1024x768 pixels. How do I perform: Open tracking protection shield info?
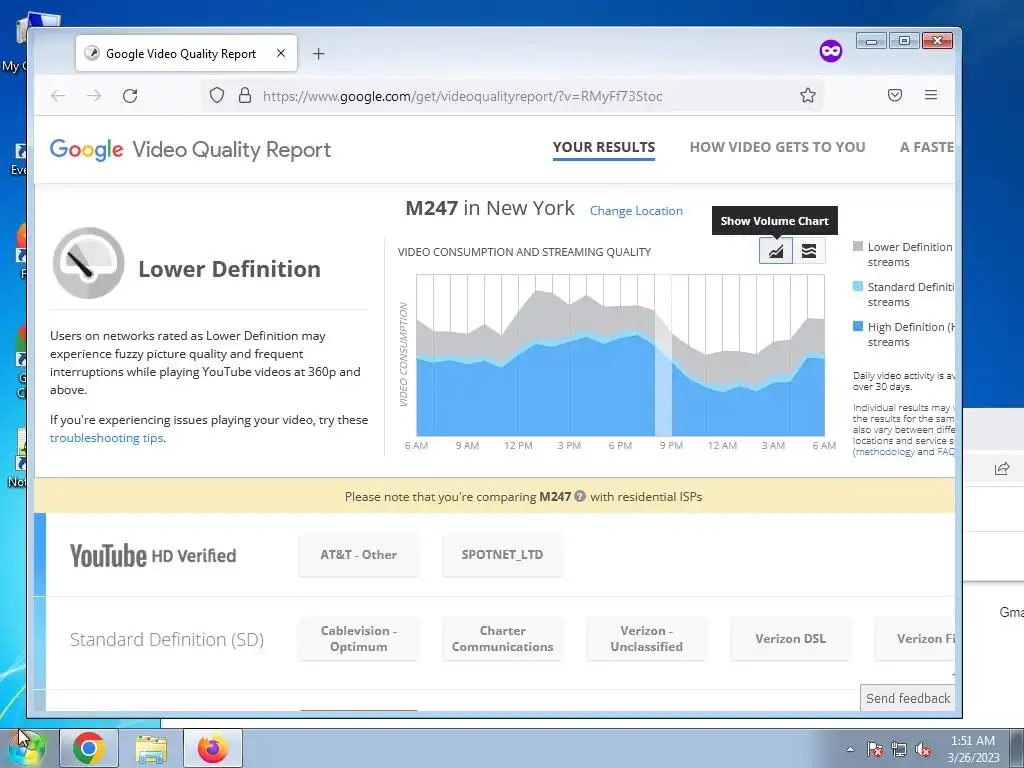click(x=217, y=96)
